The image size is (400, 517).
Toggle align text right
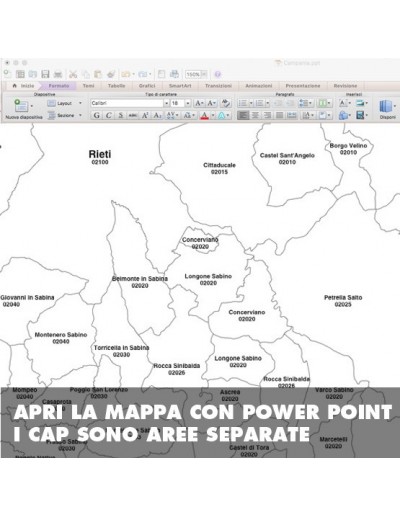tap(267, 115)
